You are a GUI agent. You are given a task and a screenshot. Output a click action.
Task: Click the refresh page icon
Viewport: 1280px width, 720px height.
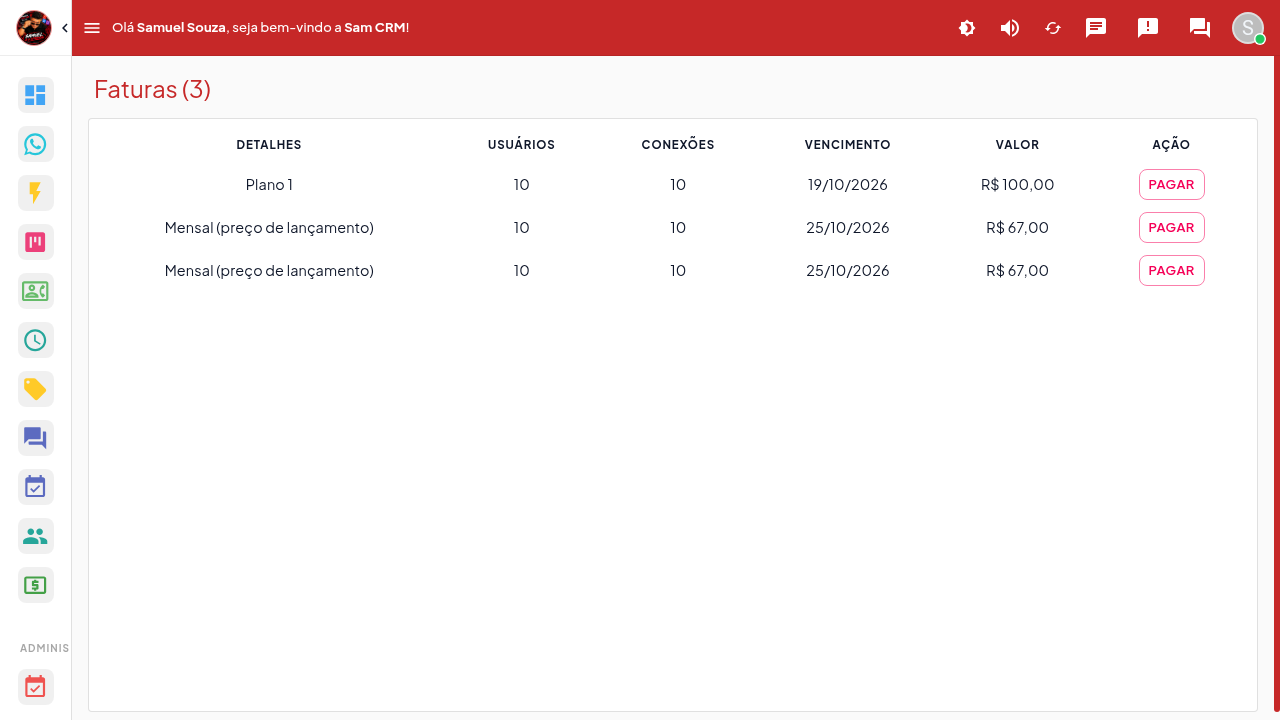tap(1053, 28)
